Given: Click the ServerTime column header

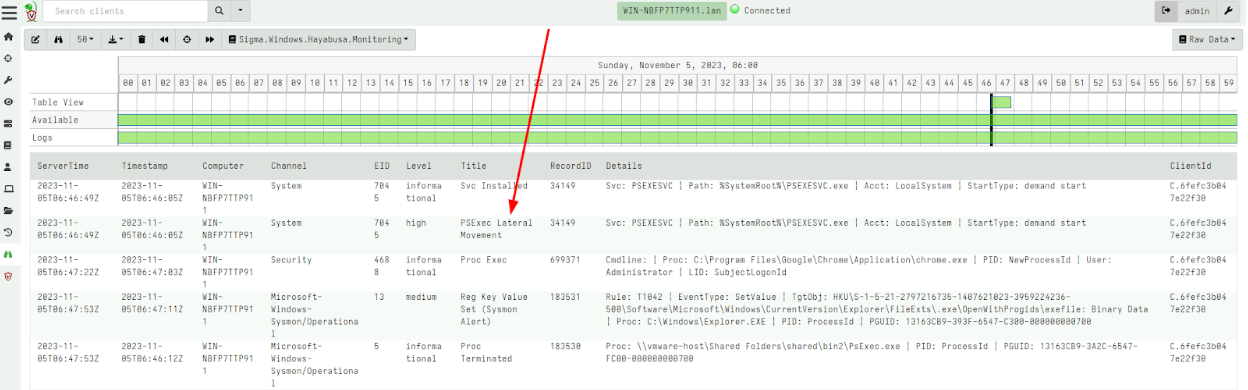Looking at the screenshot, I should 64,166.
